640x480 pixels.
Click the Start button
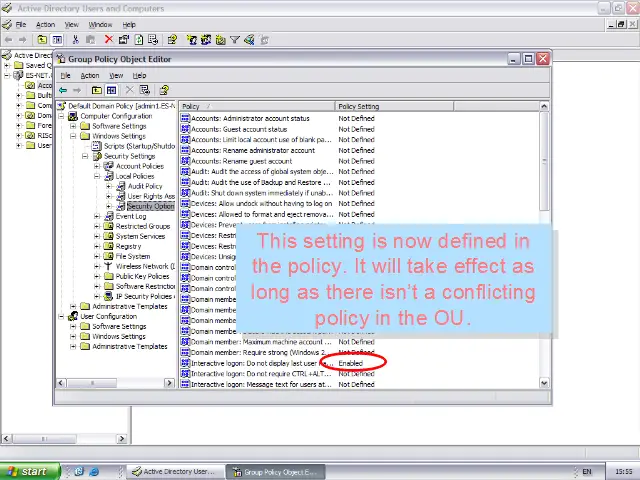(x=29, y=471)
